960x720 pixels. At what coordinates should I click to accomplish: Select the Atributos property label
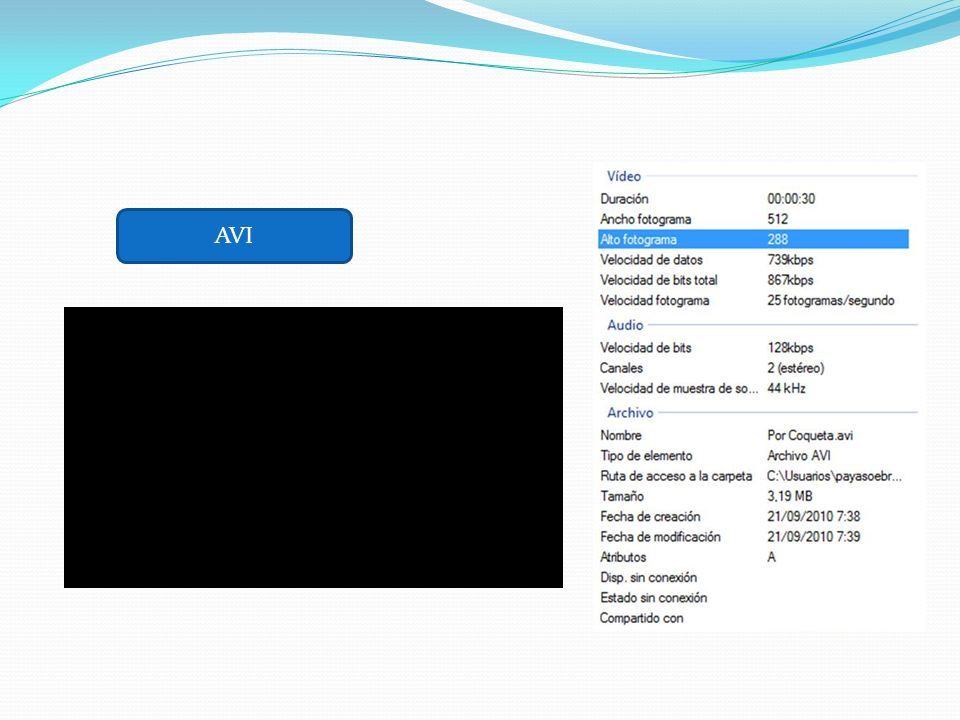coord(623,557)
